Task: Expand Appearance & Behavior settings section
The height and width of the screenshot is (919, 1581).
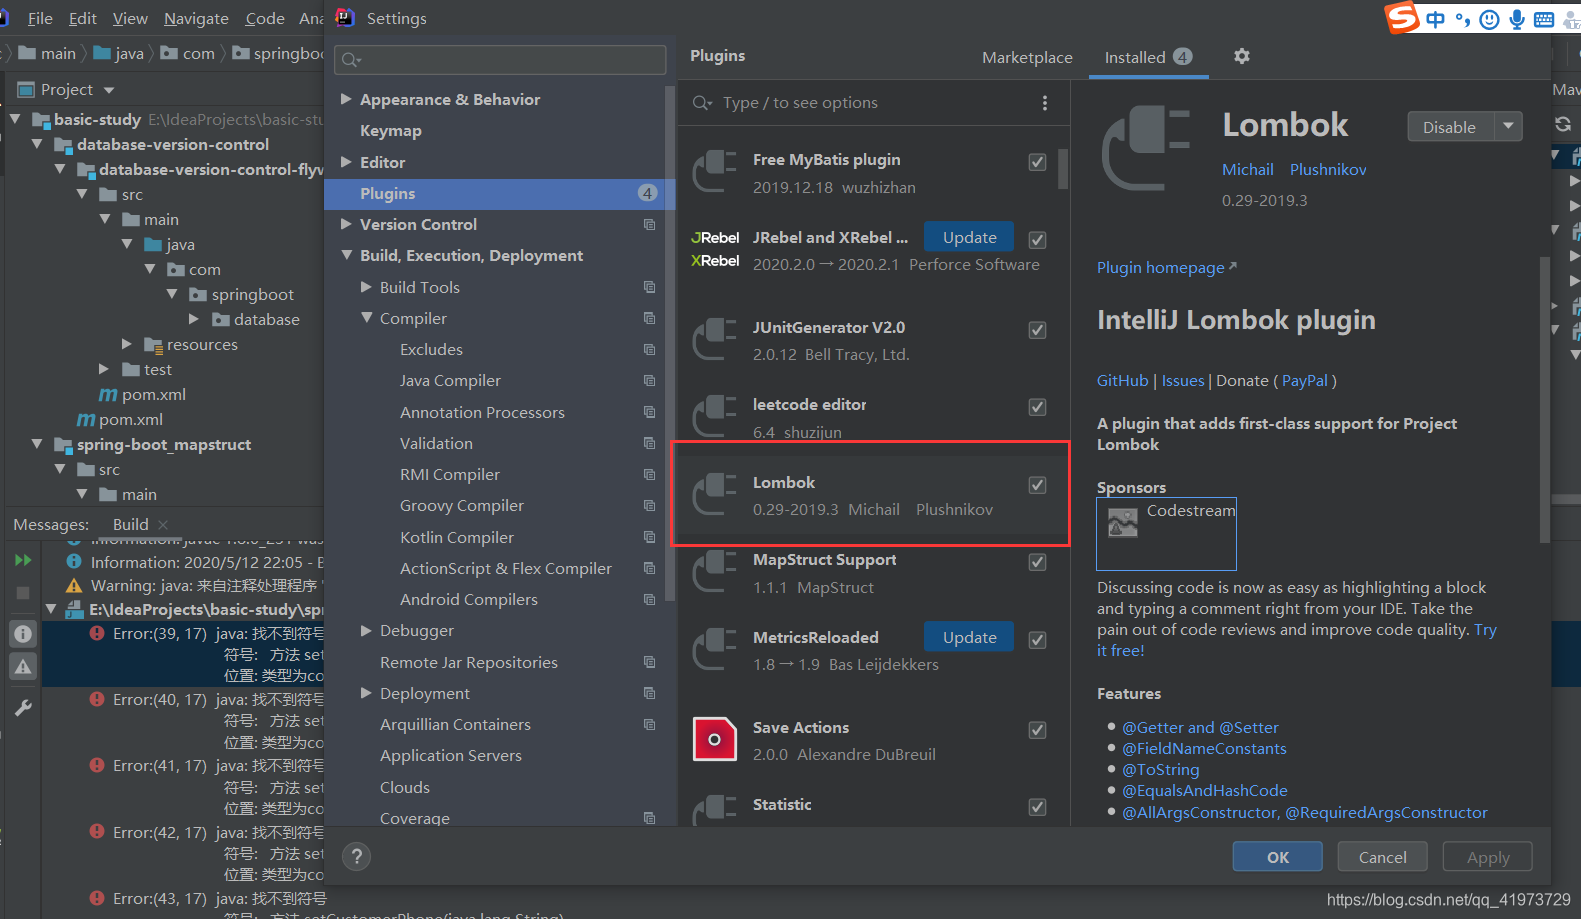Action: click(346, 99)
